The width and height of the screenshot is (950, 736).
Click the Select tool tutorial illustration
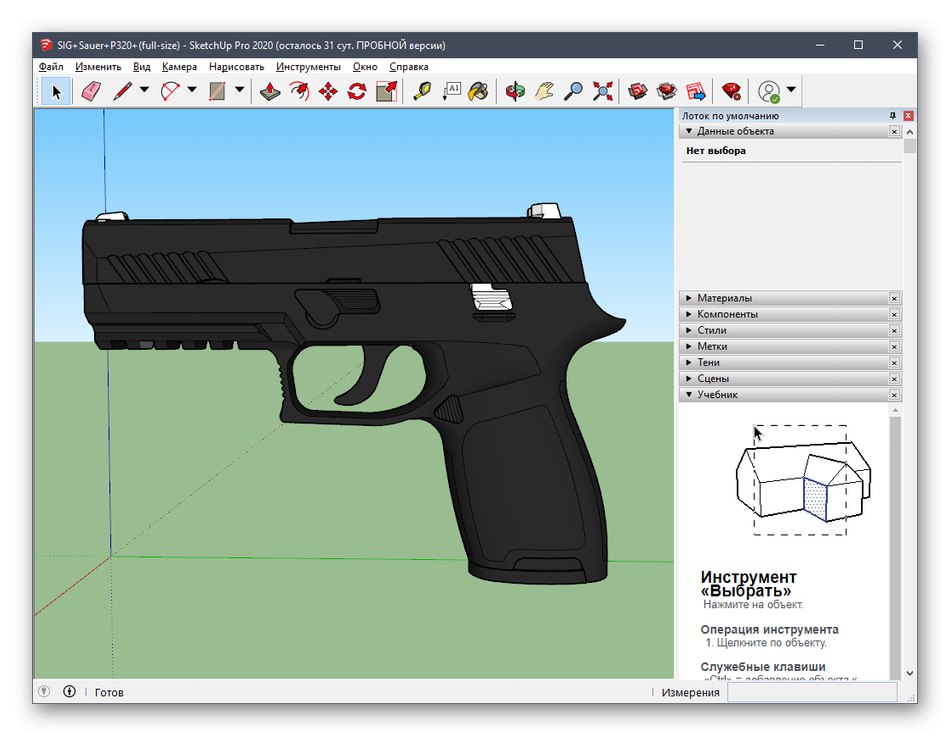801,479
